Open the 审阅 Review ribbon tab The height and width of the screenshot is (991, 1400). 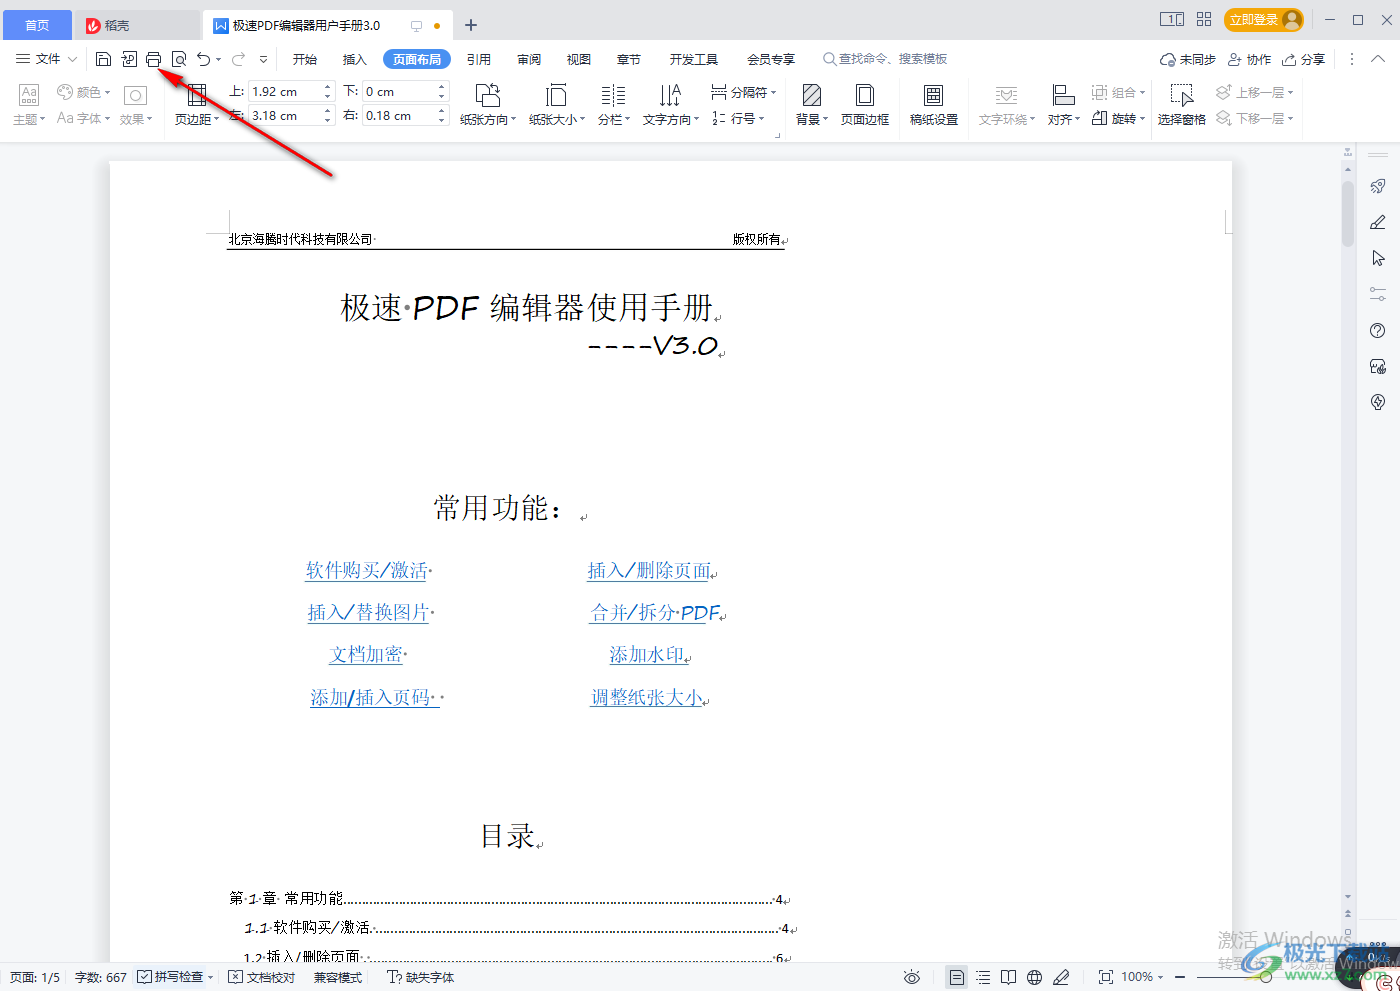(529, 59)
